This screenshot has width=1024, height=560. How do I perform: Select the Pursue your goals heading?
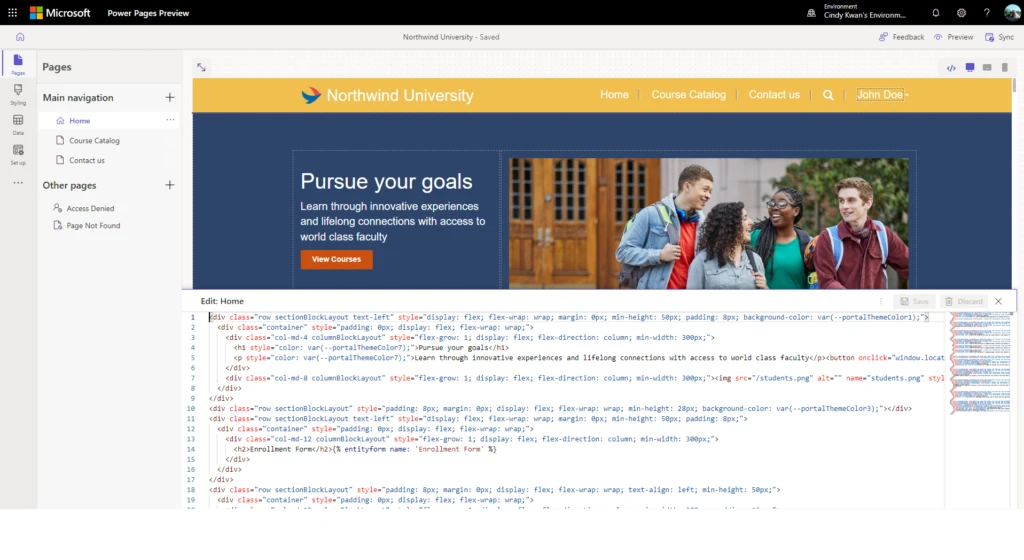click(386, 181)
